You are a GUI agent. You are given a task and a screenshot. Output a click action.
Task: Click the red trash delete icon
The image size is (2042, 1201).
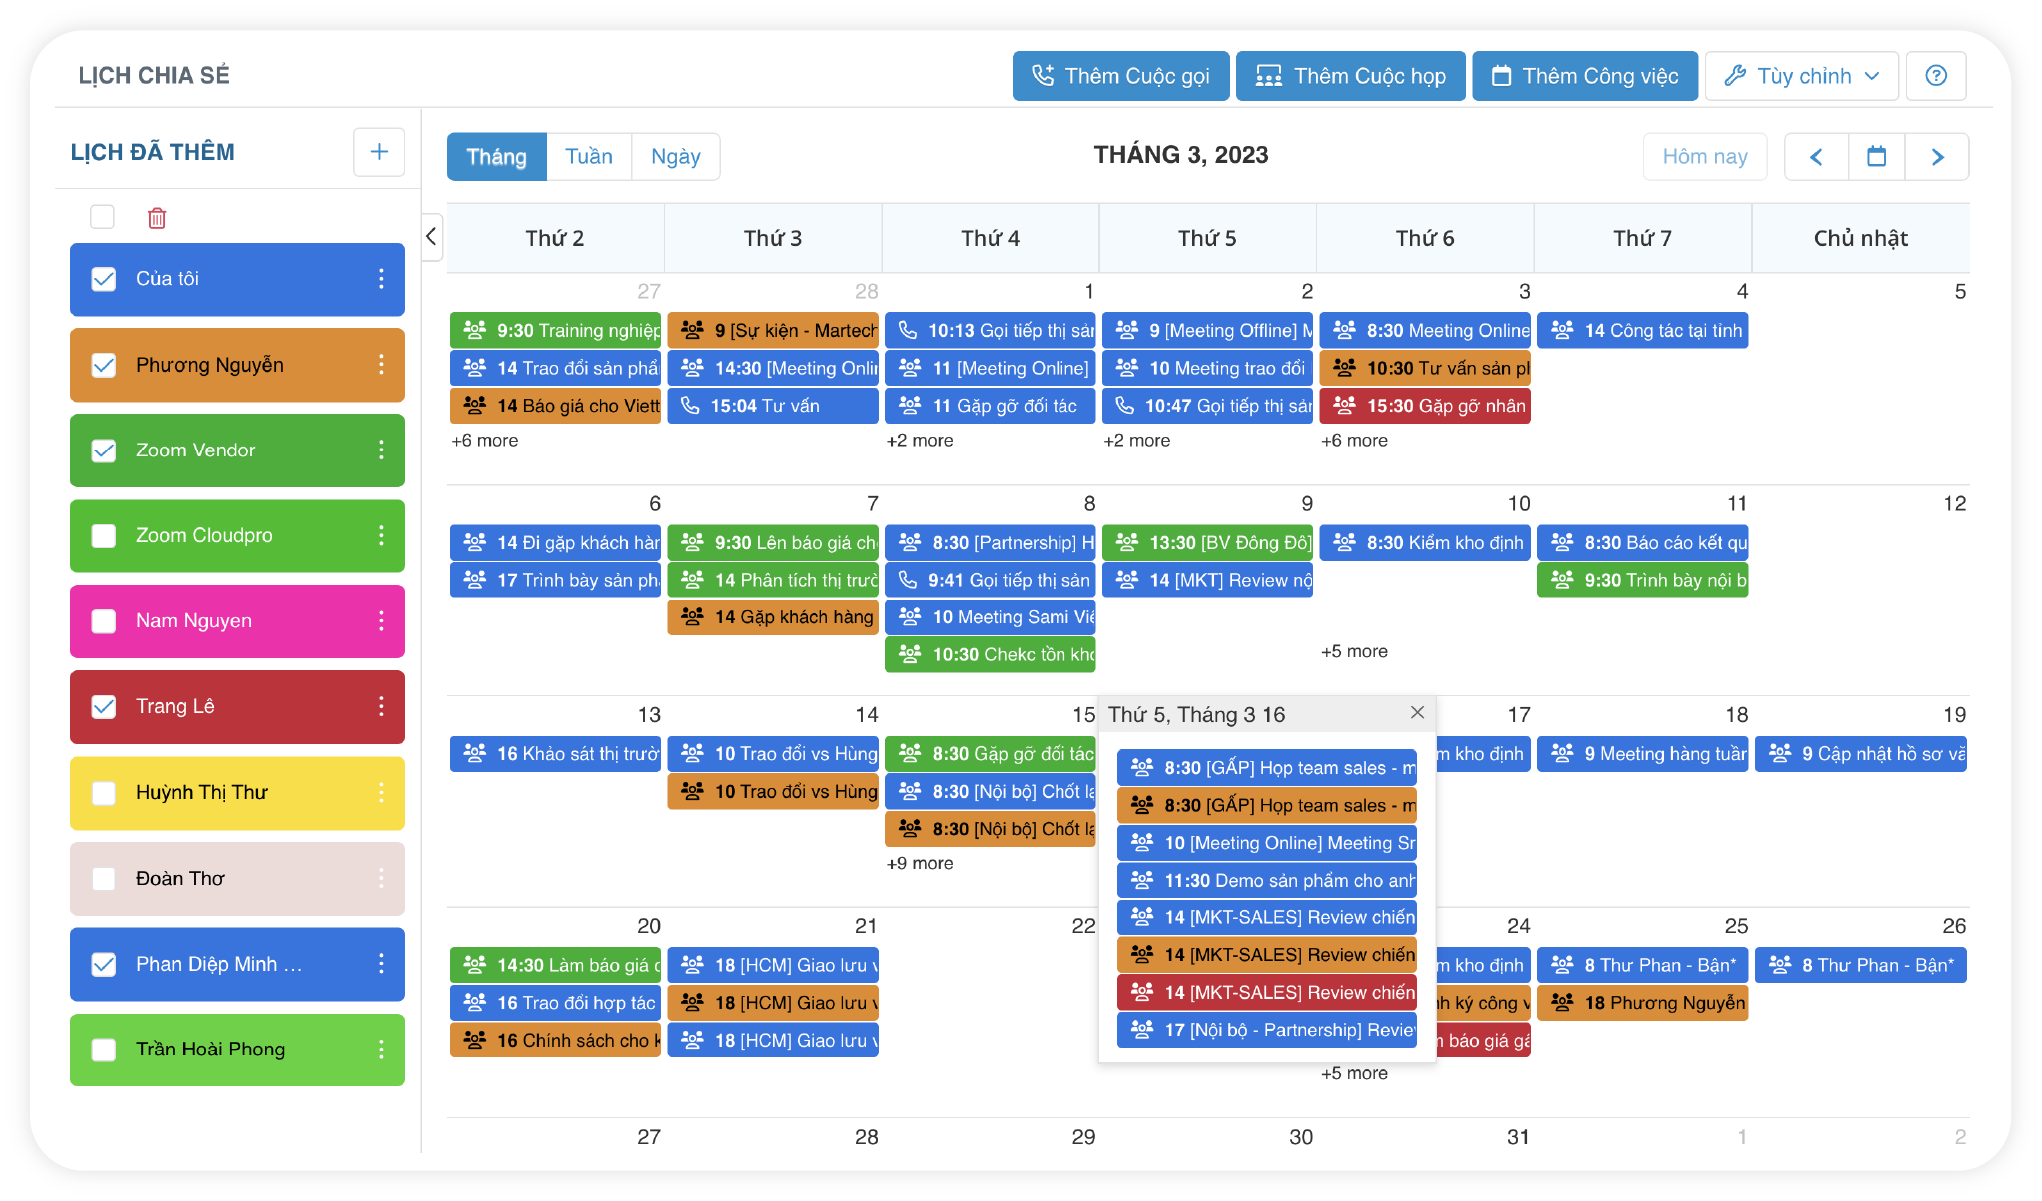pos(157,218)
